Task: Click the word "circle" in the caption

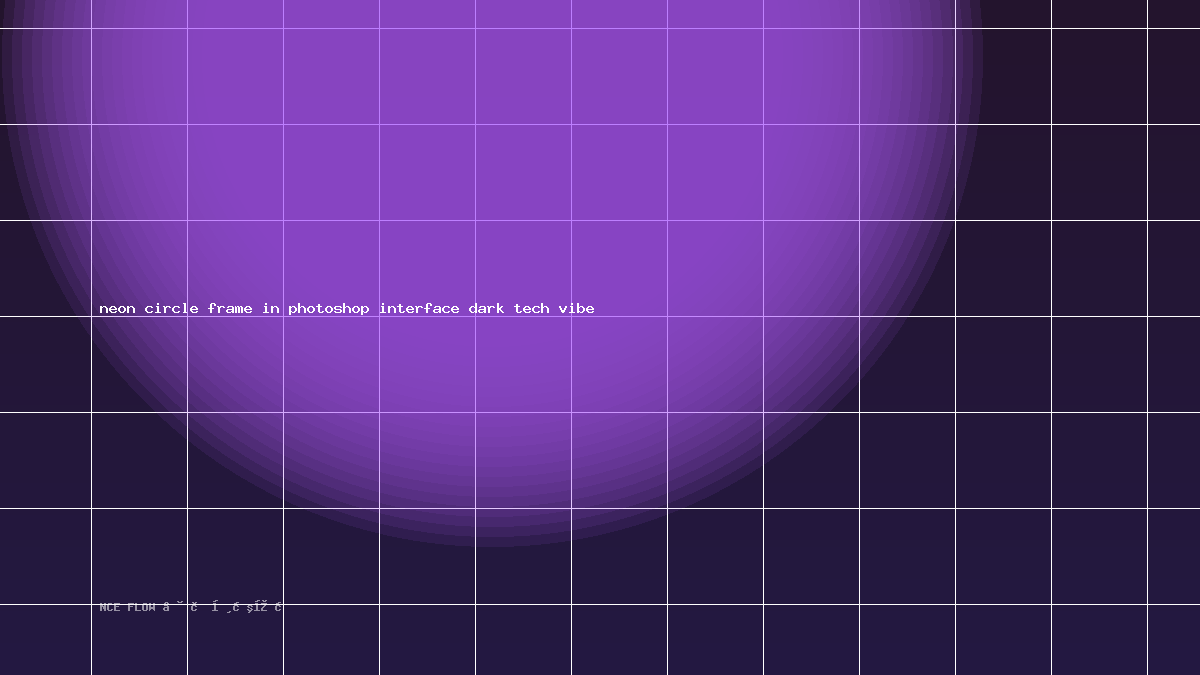Action: (x=171, y=309)
